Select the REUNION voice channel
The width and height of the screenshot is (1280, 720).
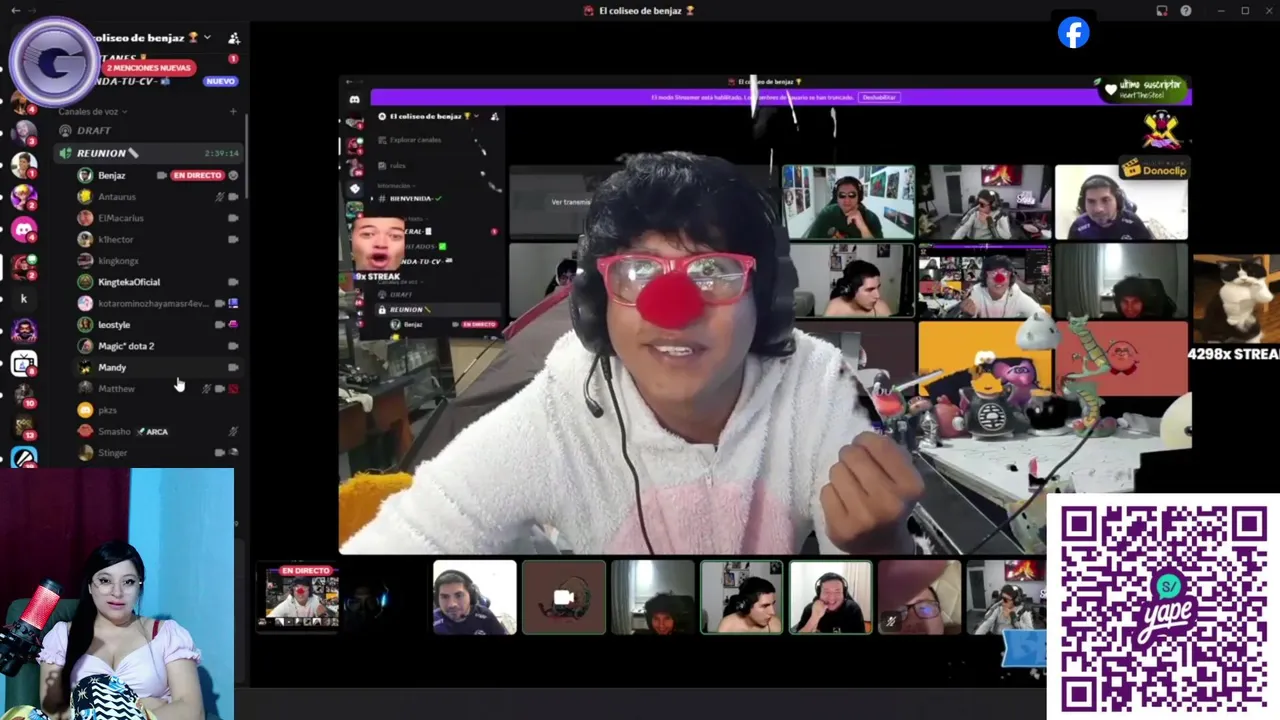tap(148, 153)
